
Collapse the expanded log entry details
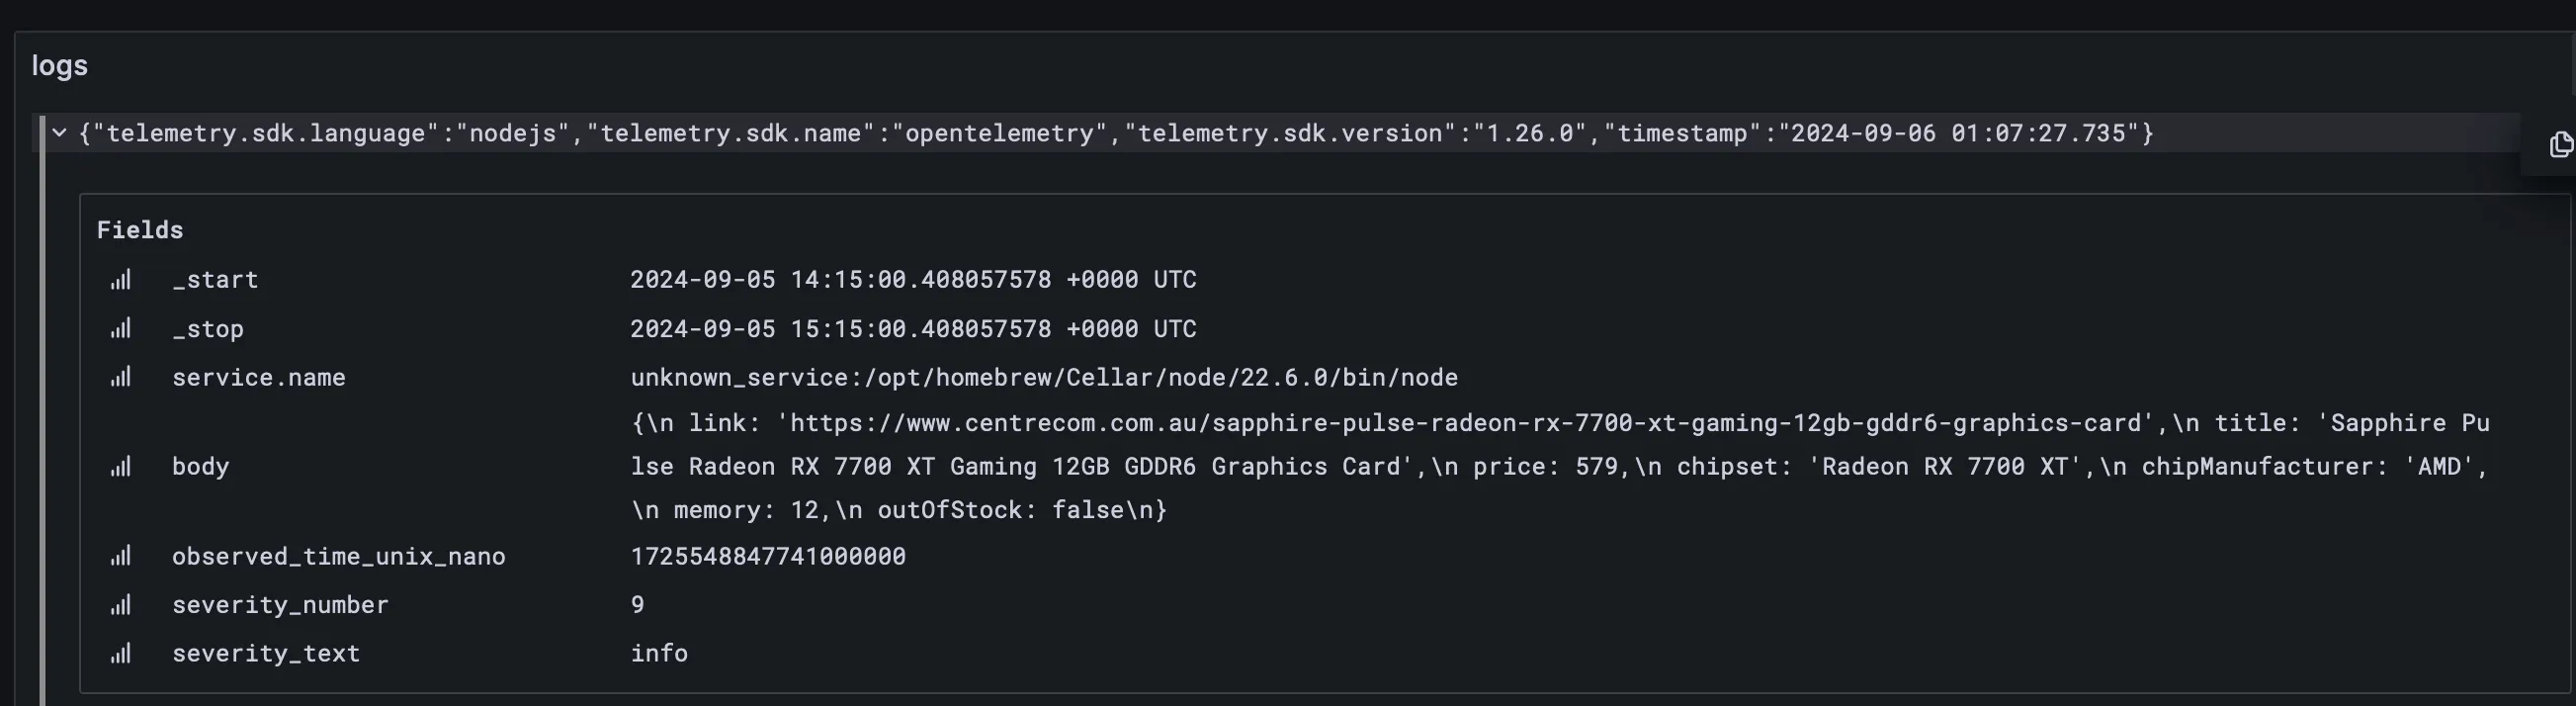click(60, 132)
